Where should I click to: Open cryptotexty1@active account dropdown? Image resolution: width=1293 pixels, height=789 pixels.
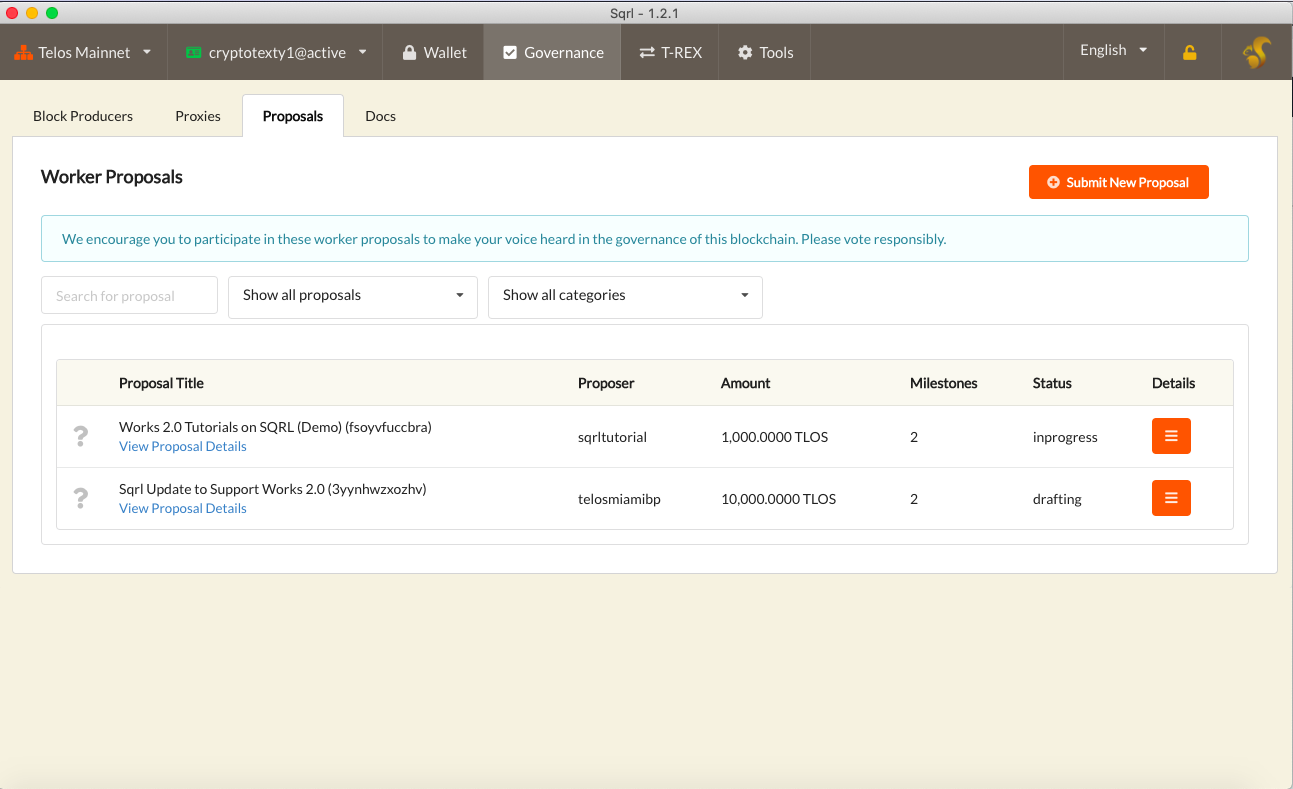[x=276, y=52]
